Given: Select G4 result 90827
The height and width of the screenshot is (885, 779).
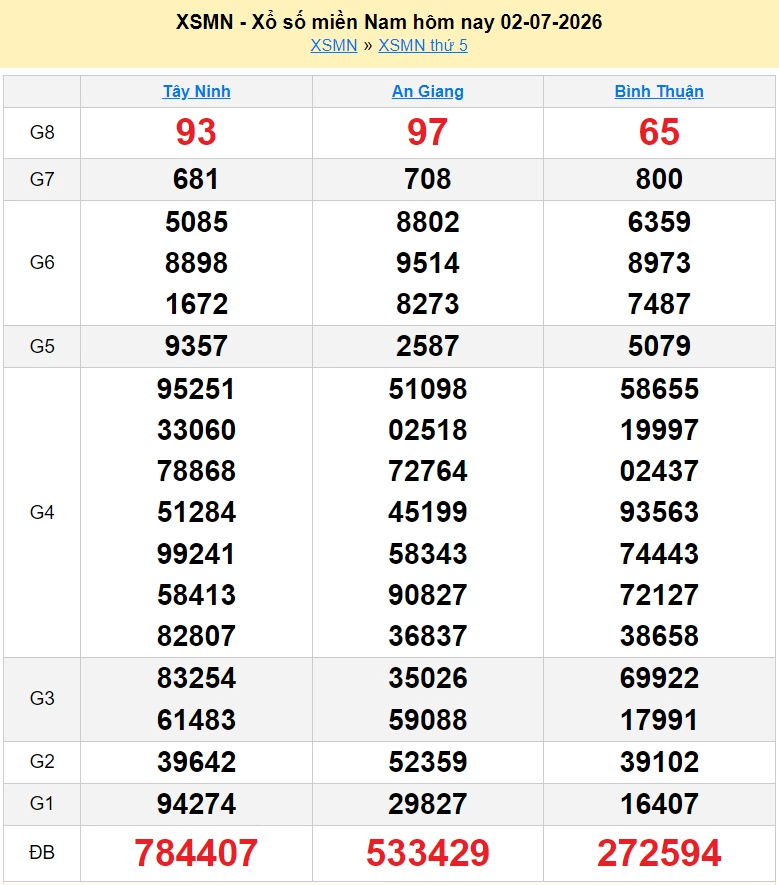Looking at the screenshot, I should point(428,595).
